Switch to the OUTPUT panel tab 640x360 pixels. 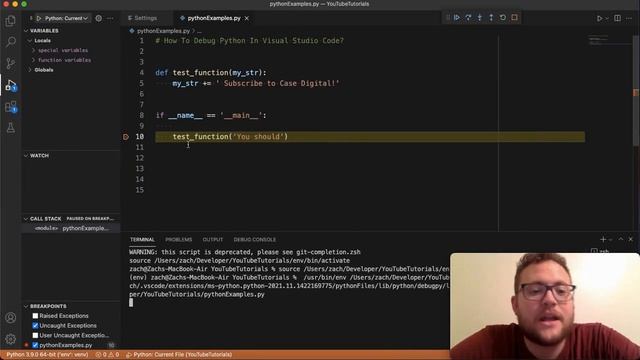tap(213, 240)
